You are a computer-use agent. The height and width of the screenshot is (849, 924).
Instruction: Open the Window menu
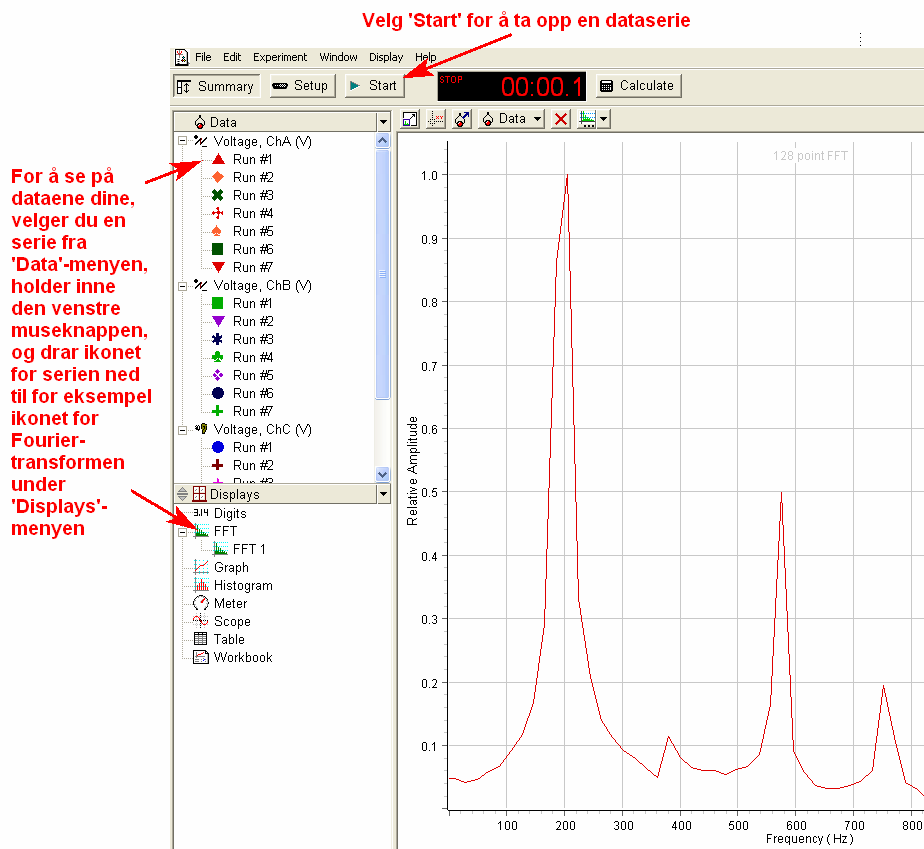pos(338,57)
